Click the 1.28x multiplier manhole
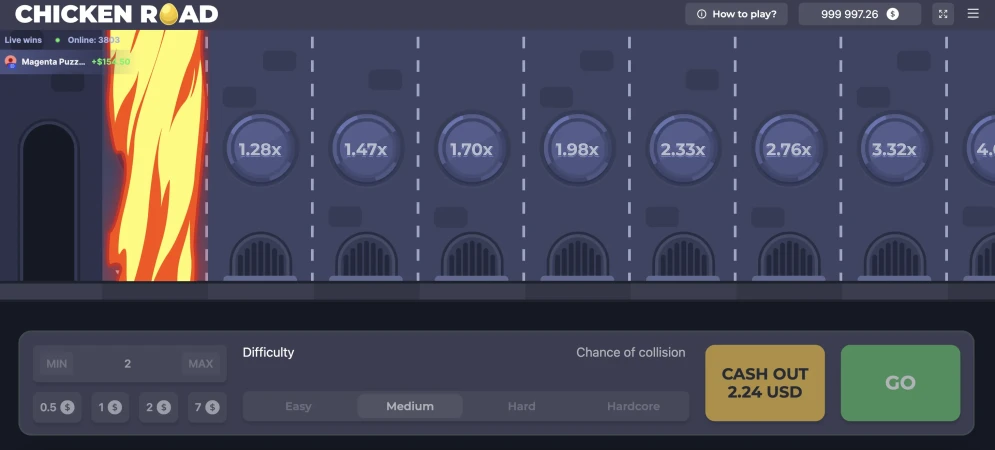The width and height of the screenshot is (995, 450). coord(260,150)
